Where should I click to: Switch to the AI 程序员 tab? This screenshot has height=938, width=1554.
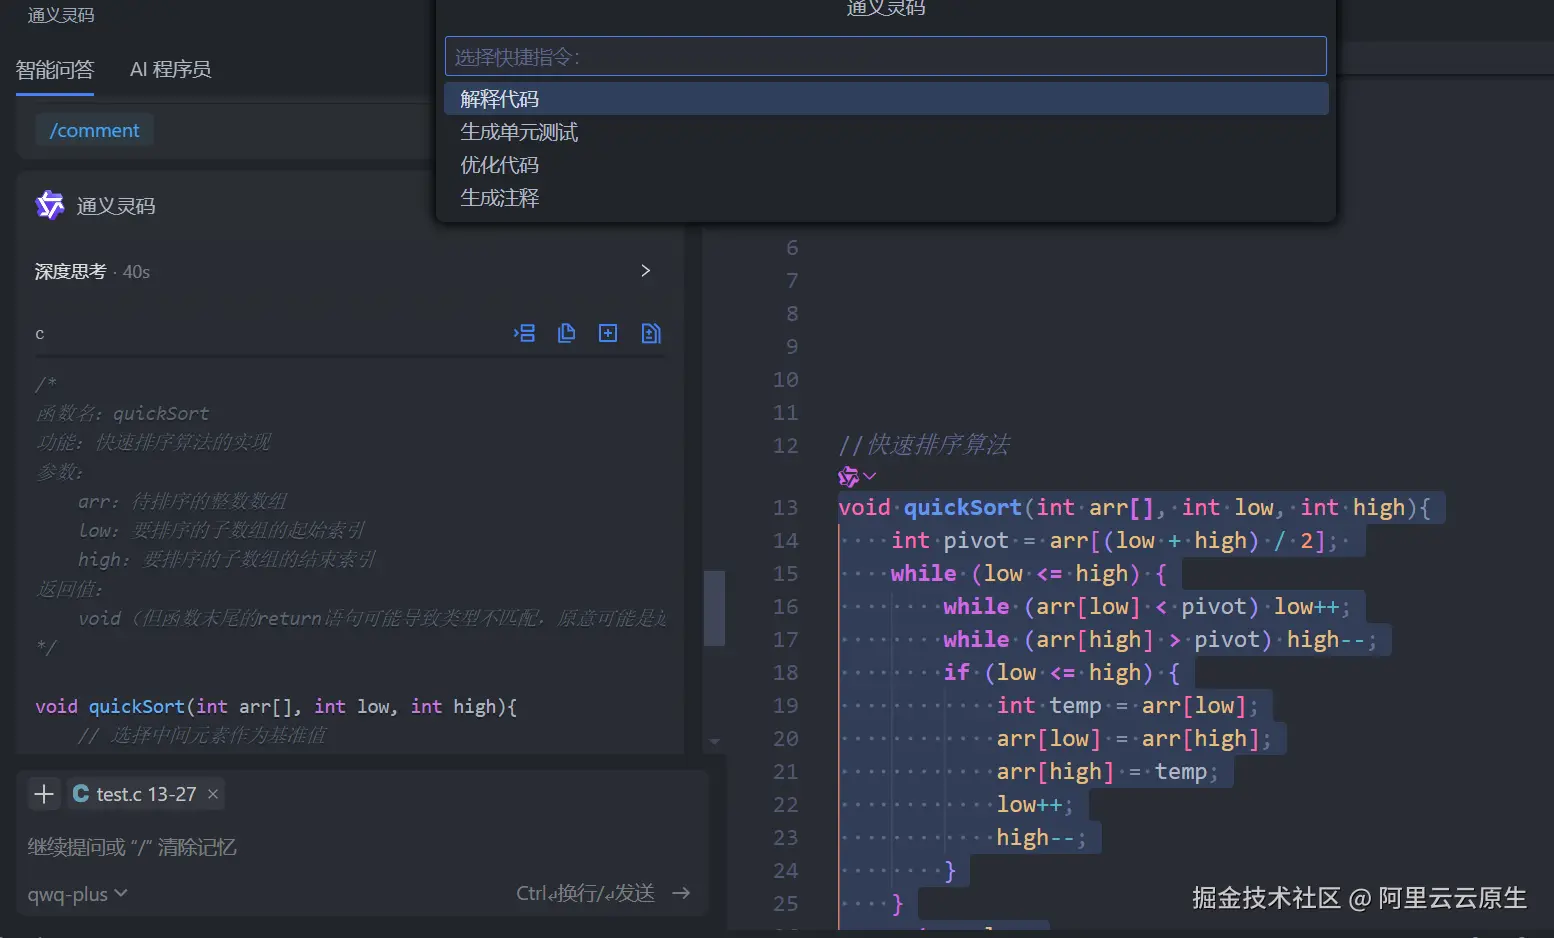pyautogui.click(x=171, y=69)
